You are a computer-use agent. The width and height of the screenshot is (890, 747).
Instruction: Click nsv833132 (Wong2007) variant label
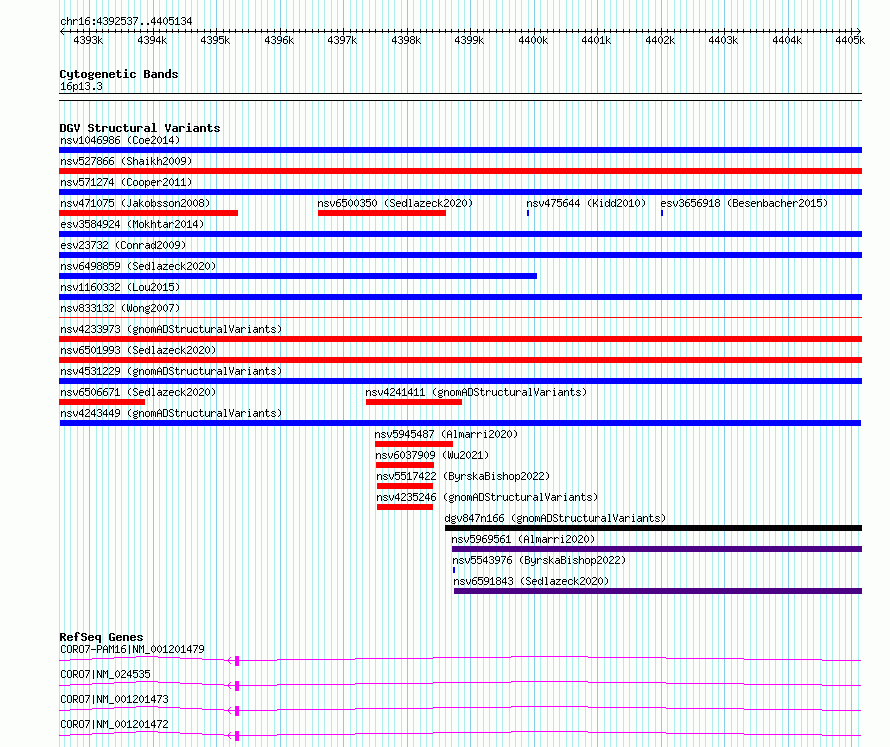(x=120, y=308)
